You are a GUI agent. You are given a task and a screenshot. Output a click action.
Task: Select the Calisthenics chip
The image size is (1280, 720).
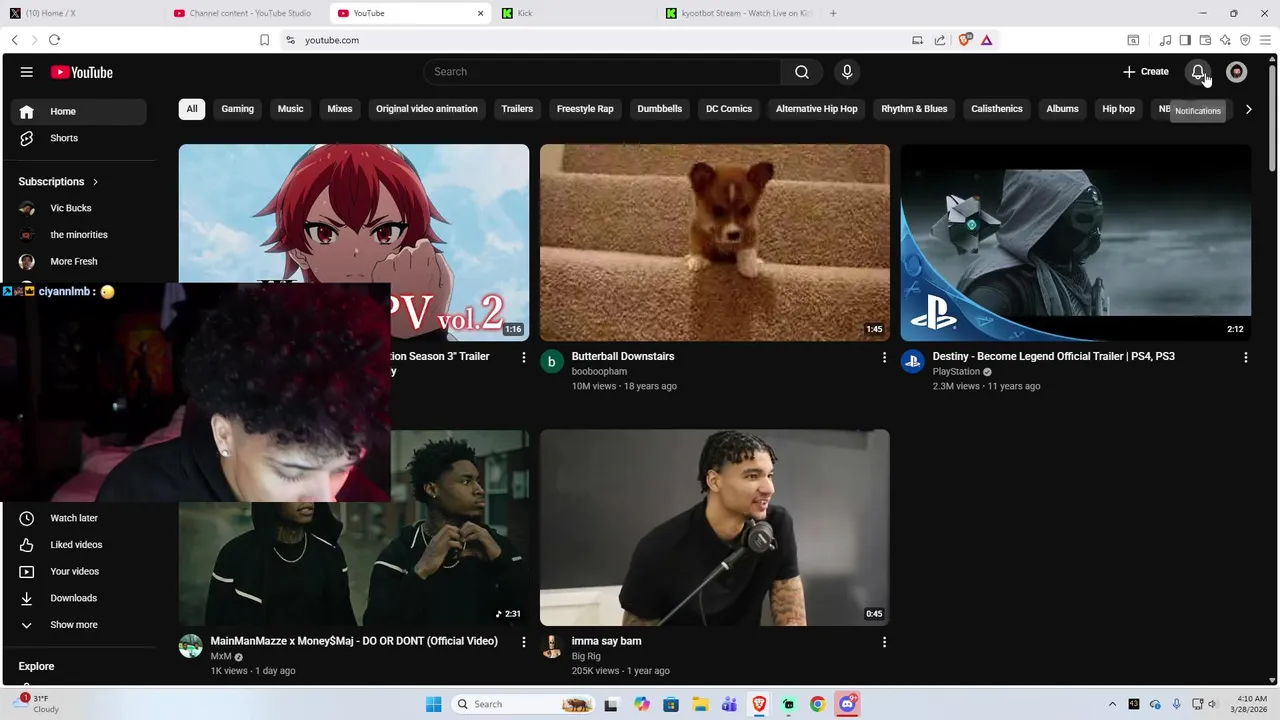click(997, 109)
